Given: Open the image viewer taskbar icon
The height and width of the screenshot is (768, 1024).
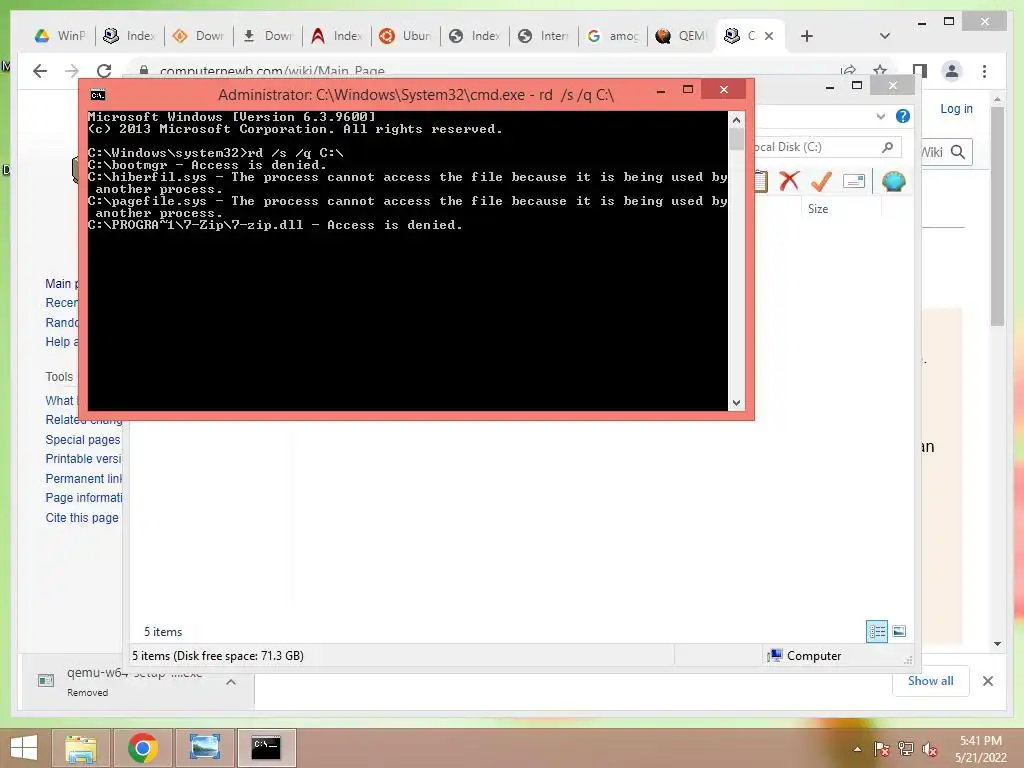Looking at the screenshot, I should point(204,748).
